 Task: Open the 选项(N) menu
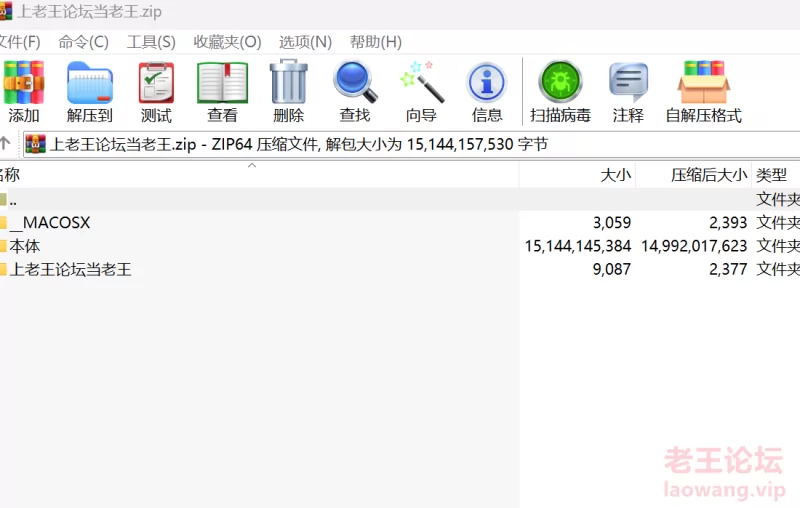(x=305, y=42)
